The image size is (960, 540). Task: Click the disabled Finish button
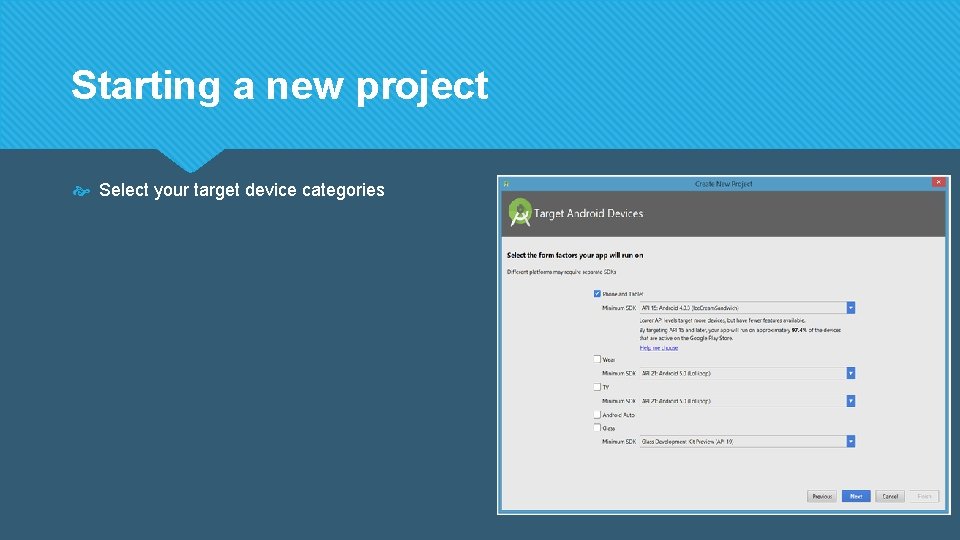pos(924,497)
